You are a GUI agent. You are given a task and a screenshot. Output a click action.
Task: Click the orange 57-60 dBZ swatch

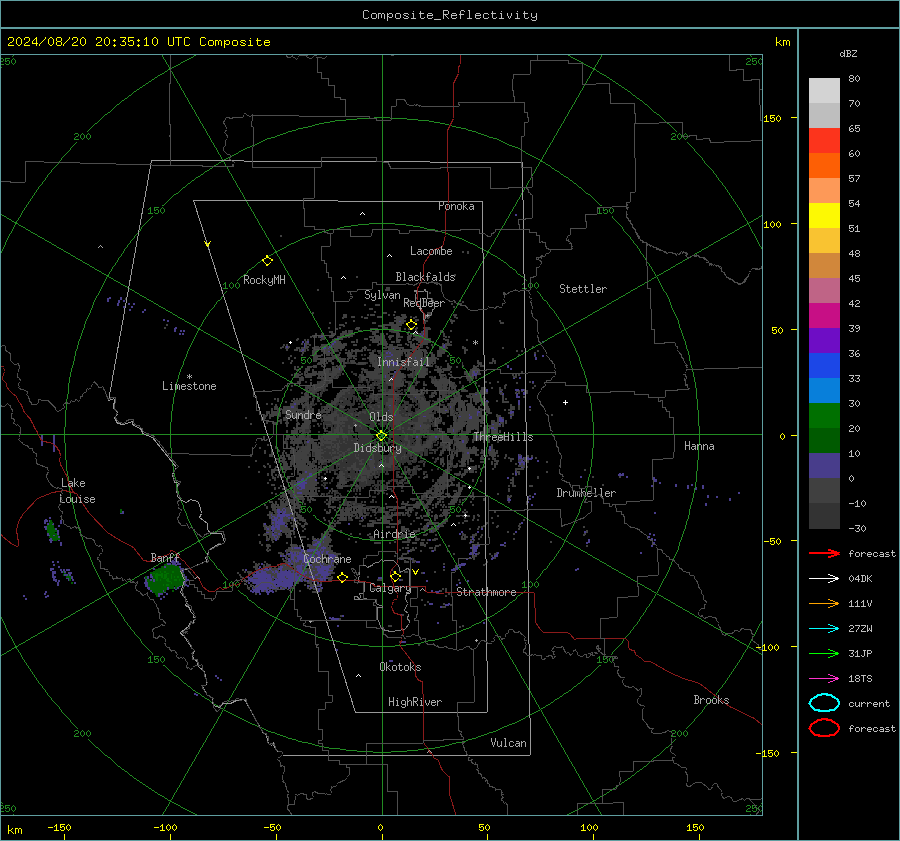pos(824,165)
